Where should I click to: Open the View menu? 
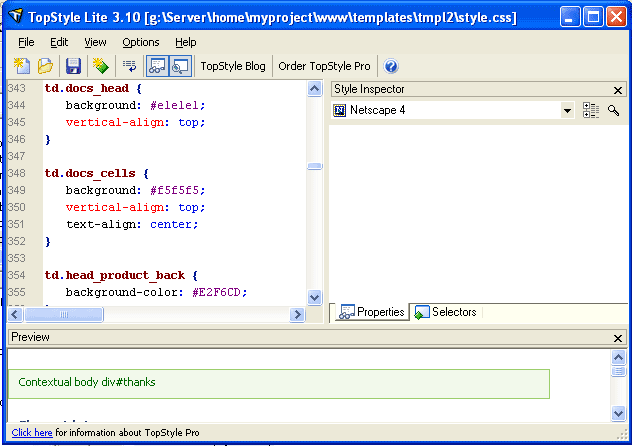pos(95,42)
